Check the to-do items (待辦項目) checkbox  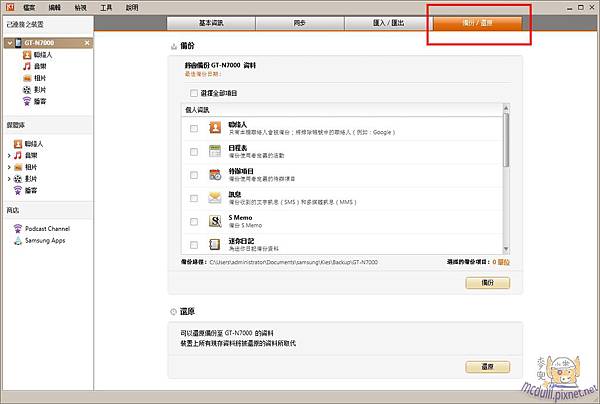194,175
